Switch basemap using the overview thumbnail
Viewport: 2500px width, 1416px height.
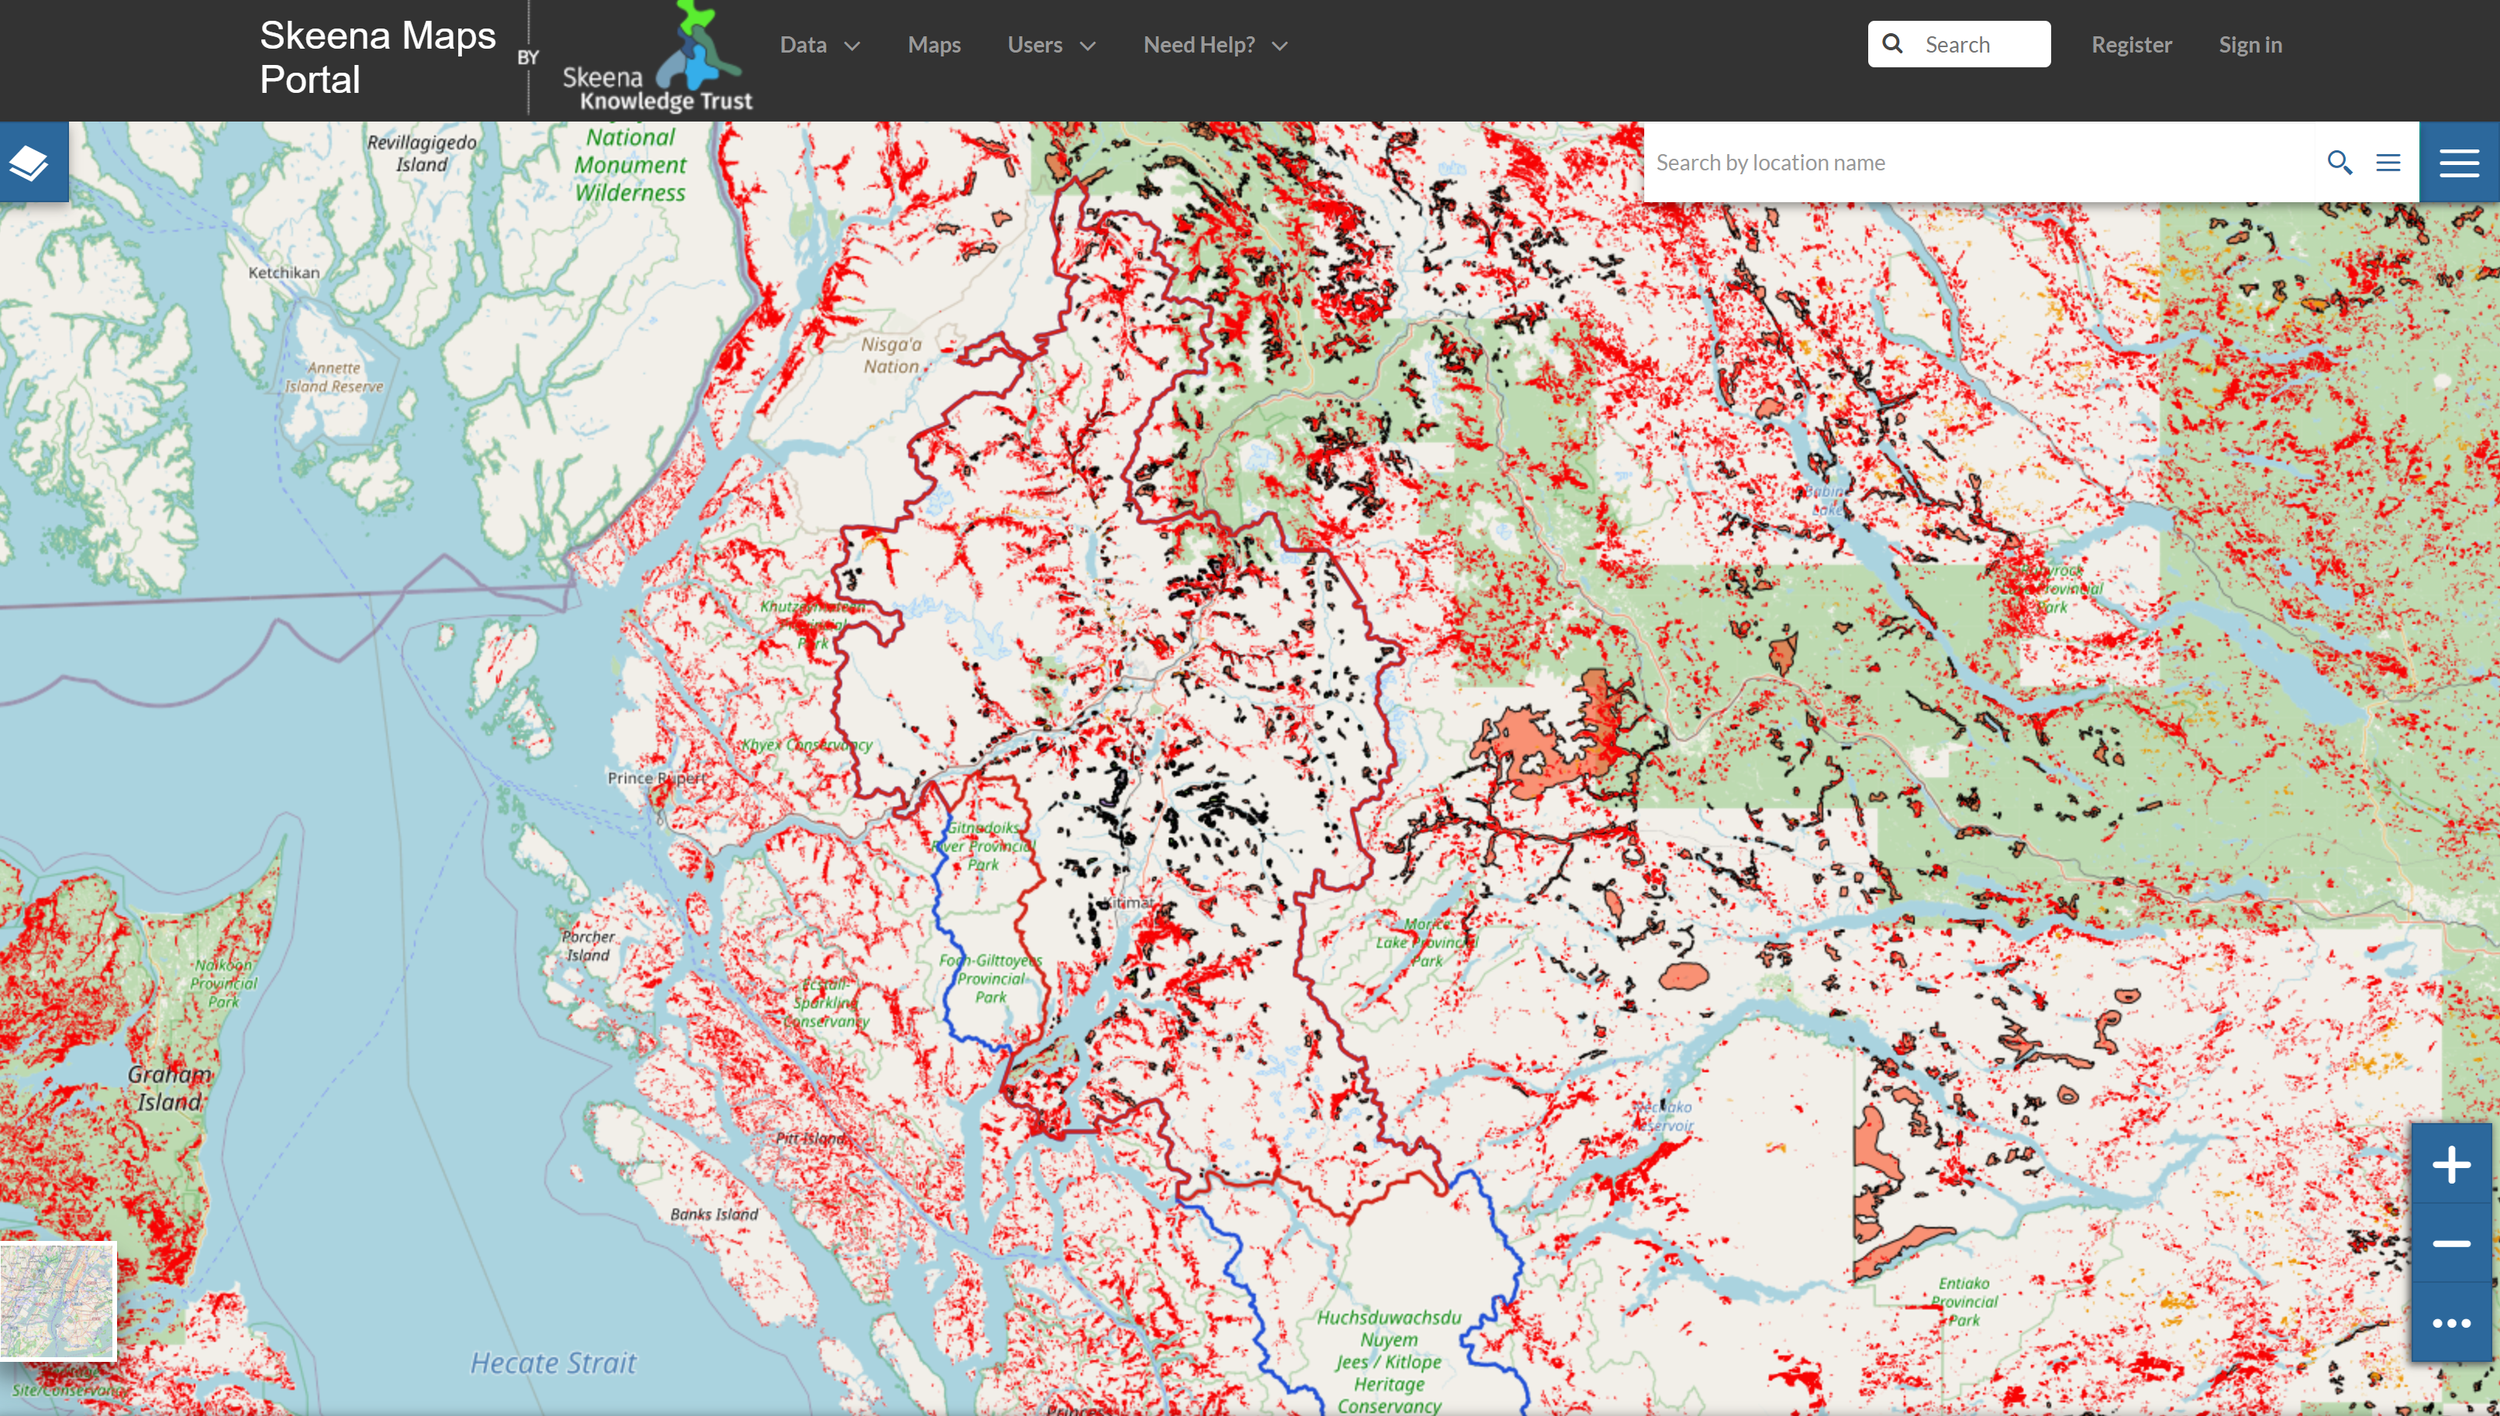(58, 1300)
